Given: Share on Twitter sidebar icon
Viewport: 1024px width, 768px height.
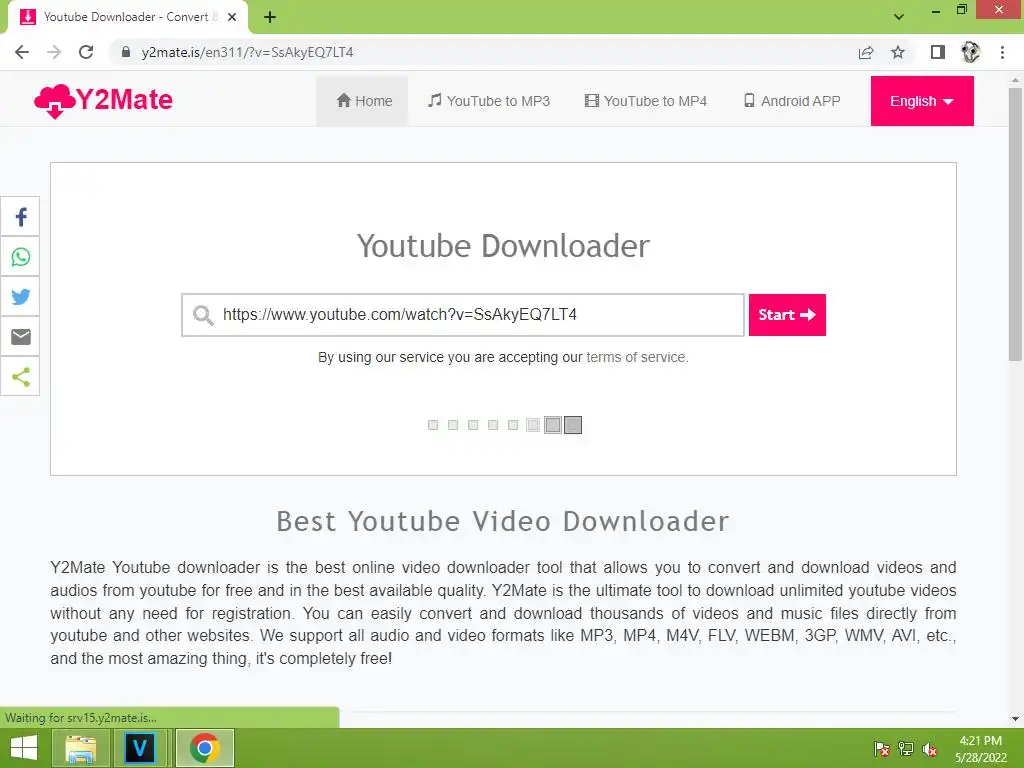Looking at the screenshot, I should [x=20, y=296].
